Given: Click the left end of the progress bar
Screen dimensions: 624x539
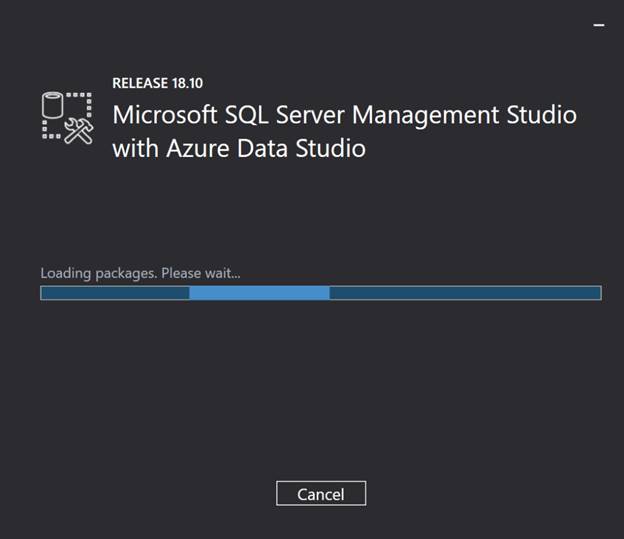Looking at the screenshot, I should (44, 293).
